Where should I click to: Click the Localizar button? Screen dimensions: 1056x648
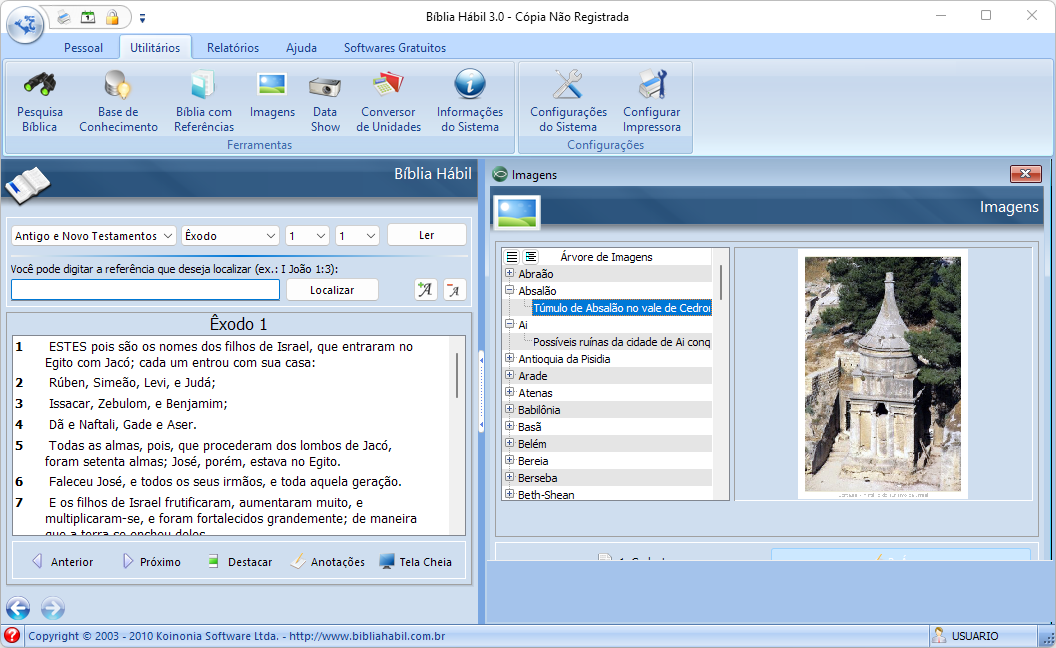pos(332,290)
